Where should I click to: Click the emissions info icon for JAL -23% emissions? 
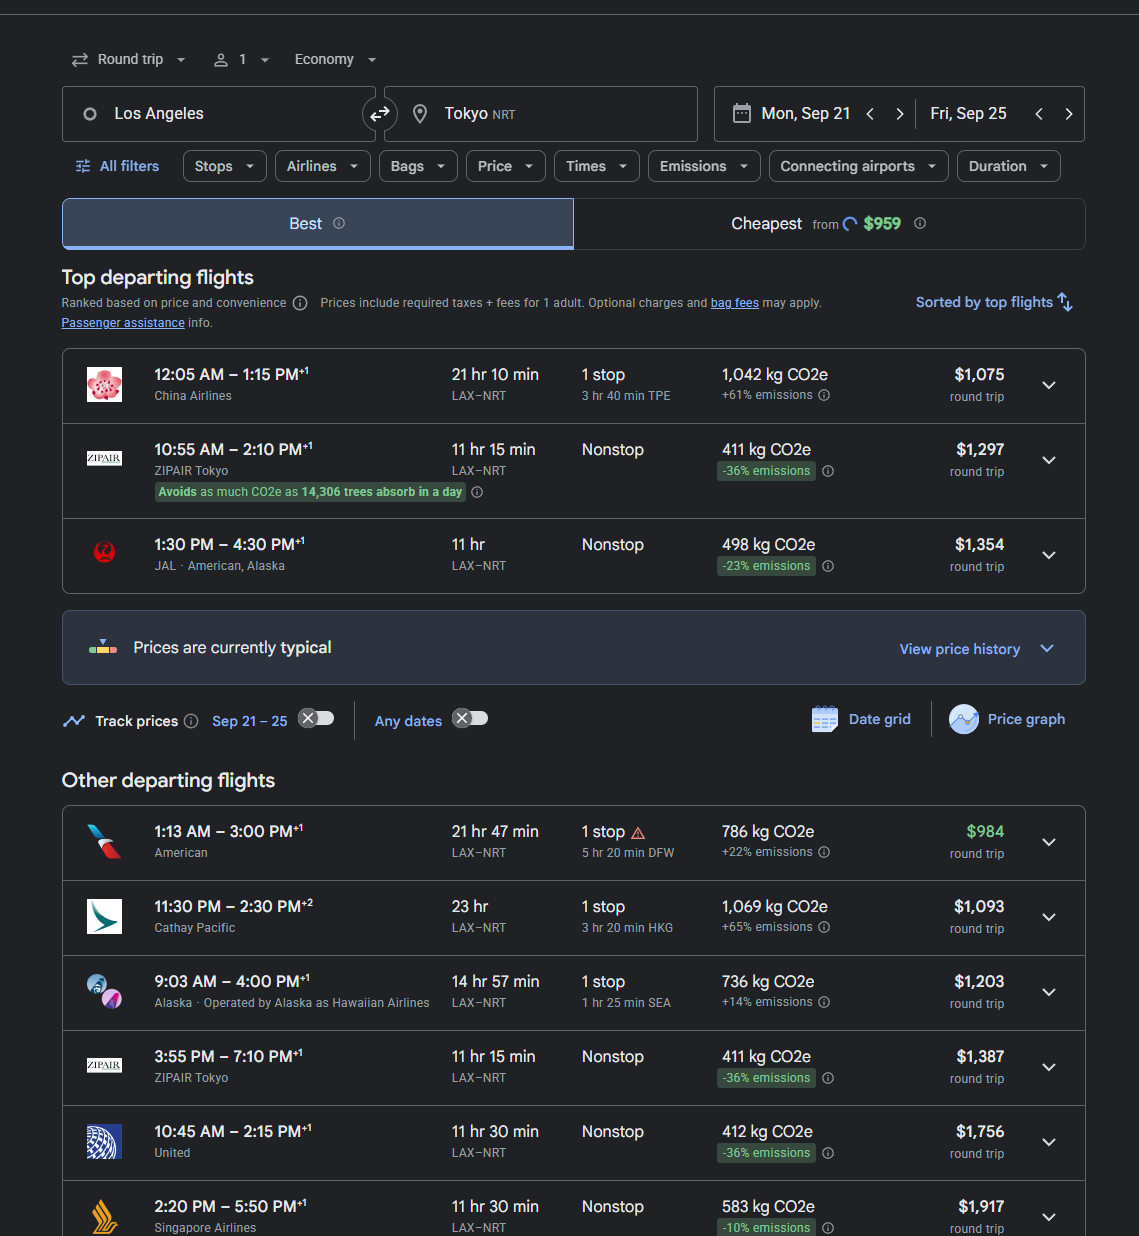click(828, 566)
